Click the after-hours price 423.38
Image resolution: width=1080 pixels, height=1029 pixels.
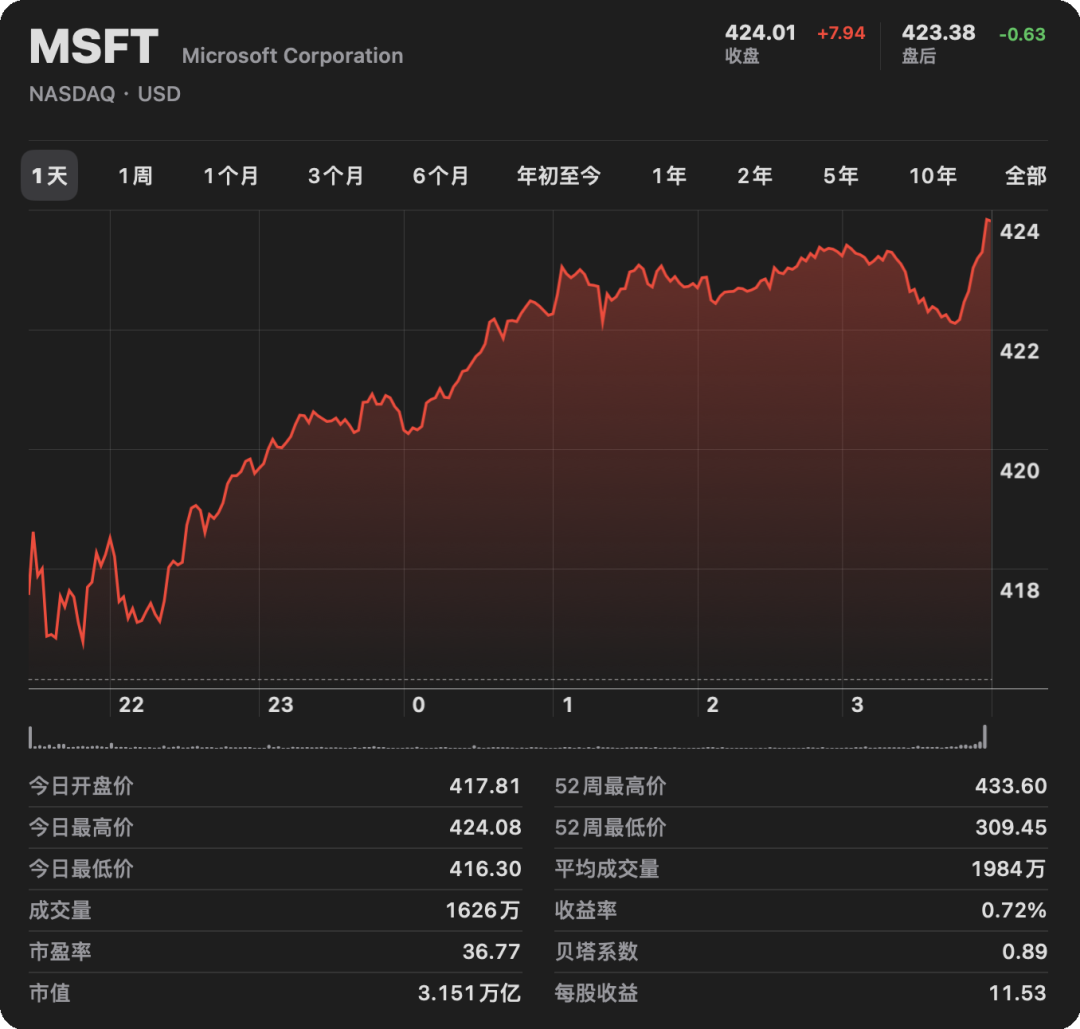939,32
